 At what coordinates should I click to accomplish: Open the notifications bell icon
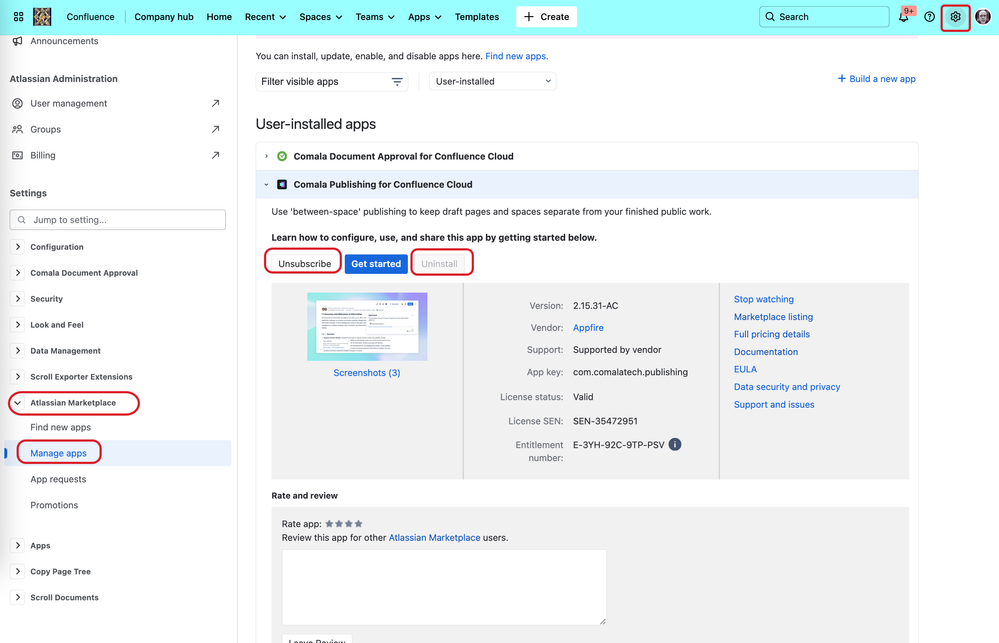coord(903,17)
